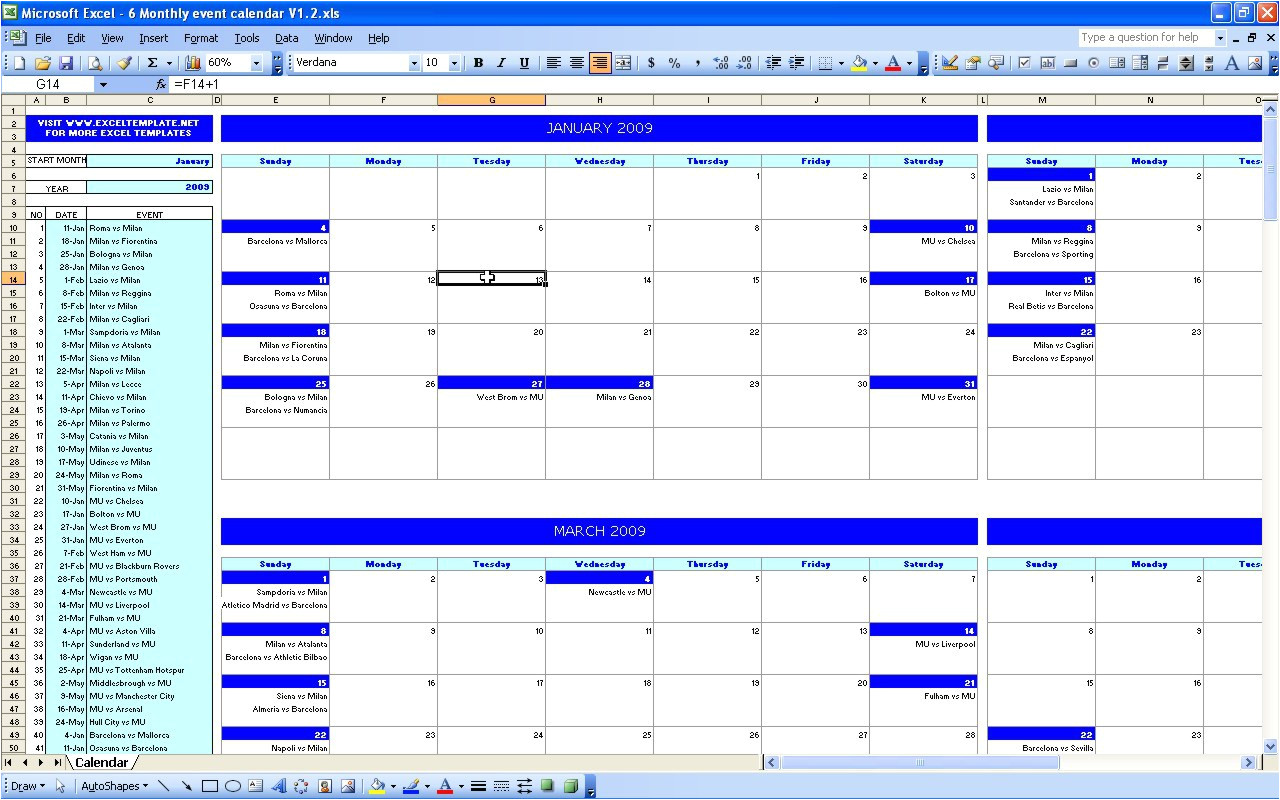Open Print Preview from the toolbar

[x=95, y=63]
